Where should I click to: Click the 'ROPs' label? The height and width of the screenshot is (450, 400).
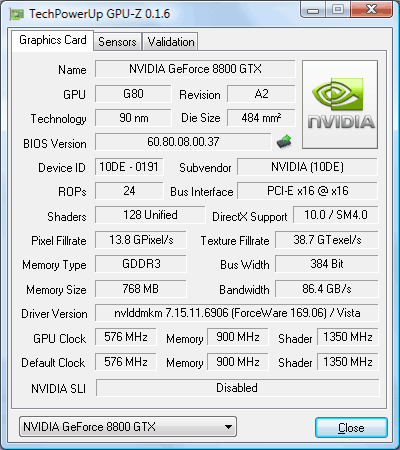coord(72,192)
